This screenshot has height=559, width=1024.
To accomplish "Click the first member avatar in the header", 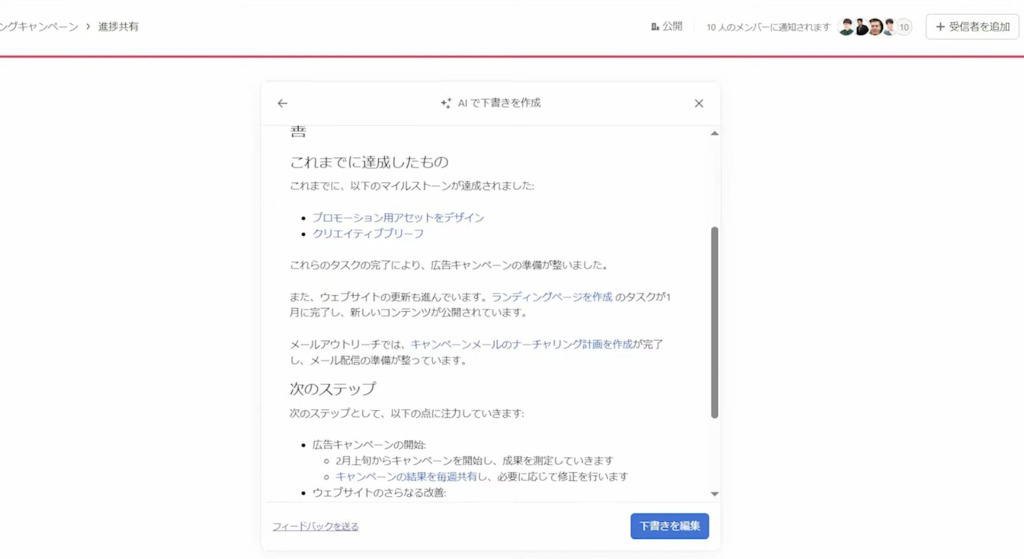I will (846, 27).
